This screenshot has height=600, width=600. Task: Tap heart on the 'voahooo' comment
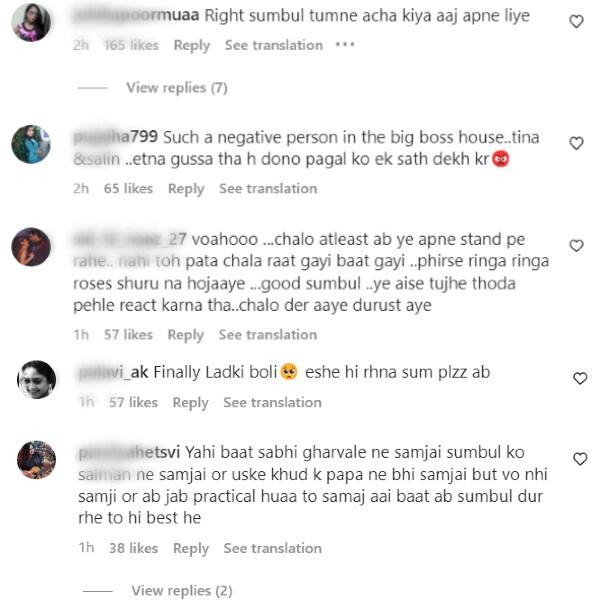point(576,245)
